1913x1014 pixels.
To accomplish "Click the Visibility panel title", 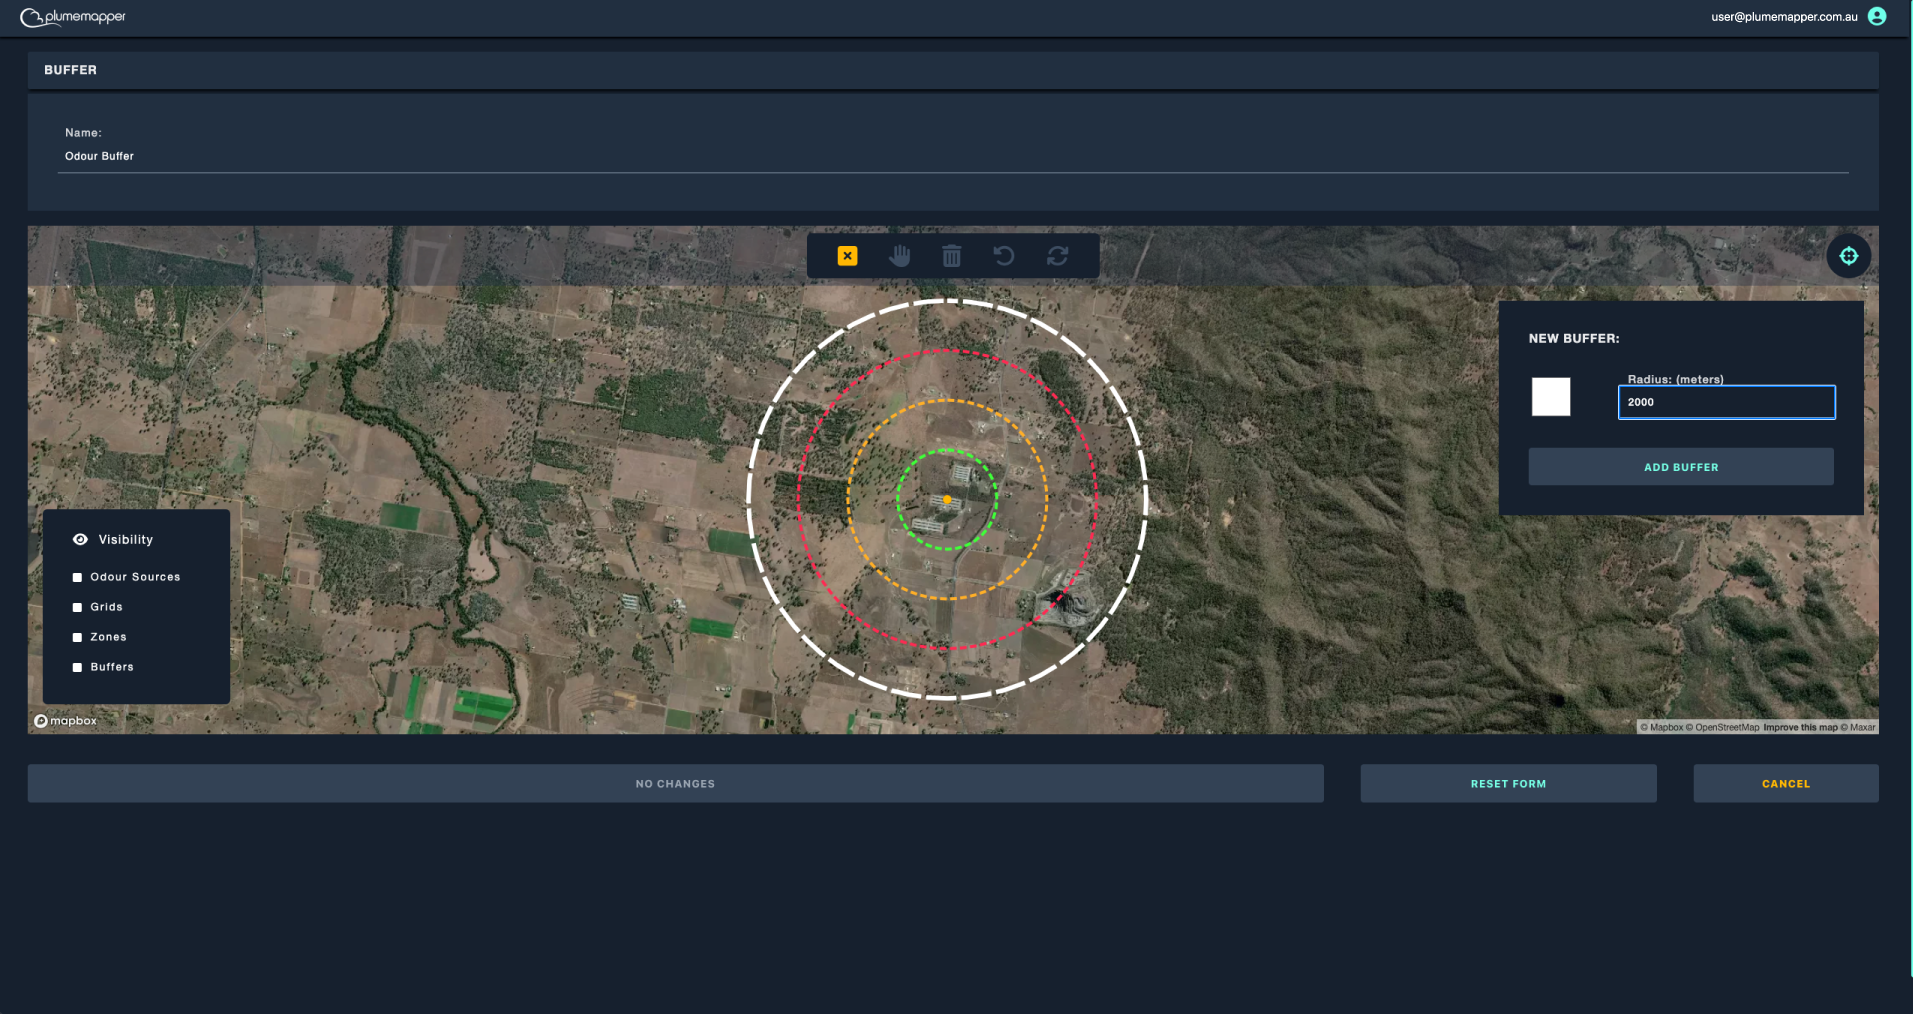I will click(x=126, y=540).
